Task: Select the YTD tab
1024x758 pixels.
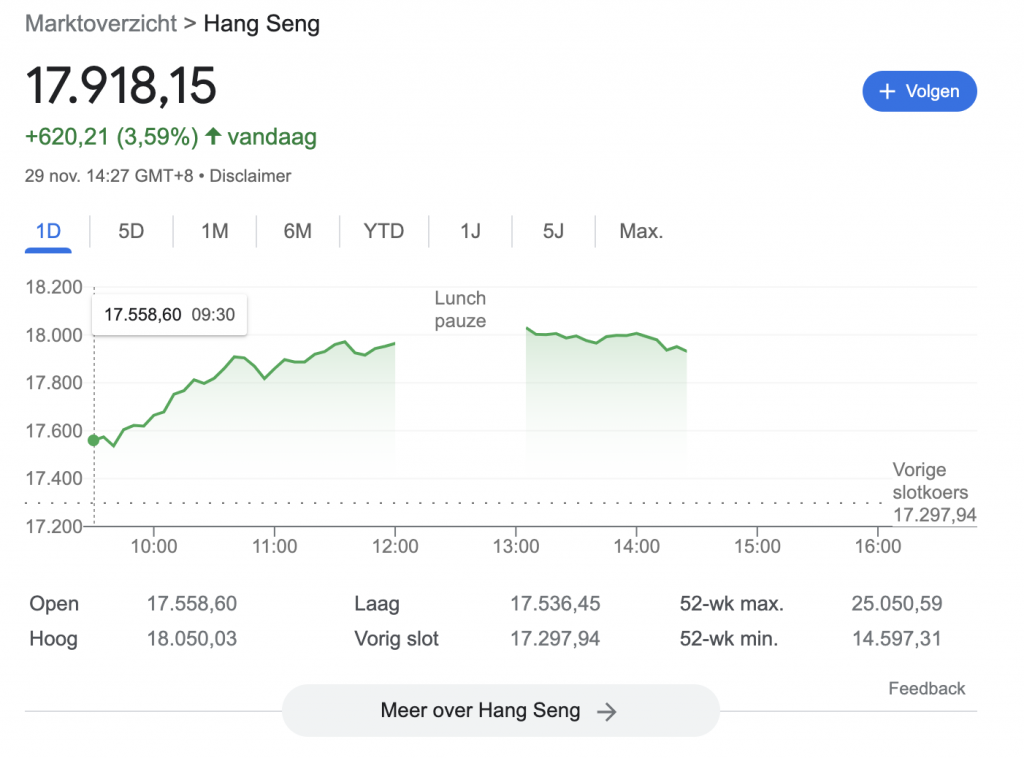Action: (x=384, y=231)
